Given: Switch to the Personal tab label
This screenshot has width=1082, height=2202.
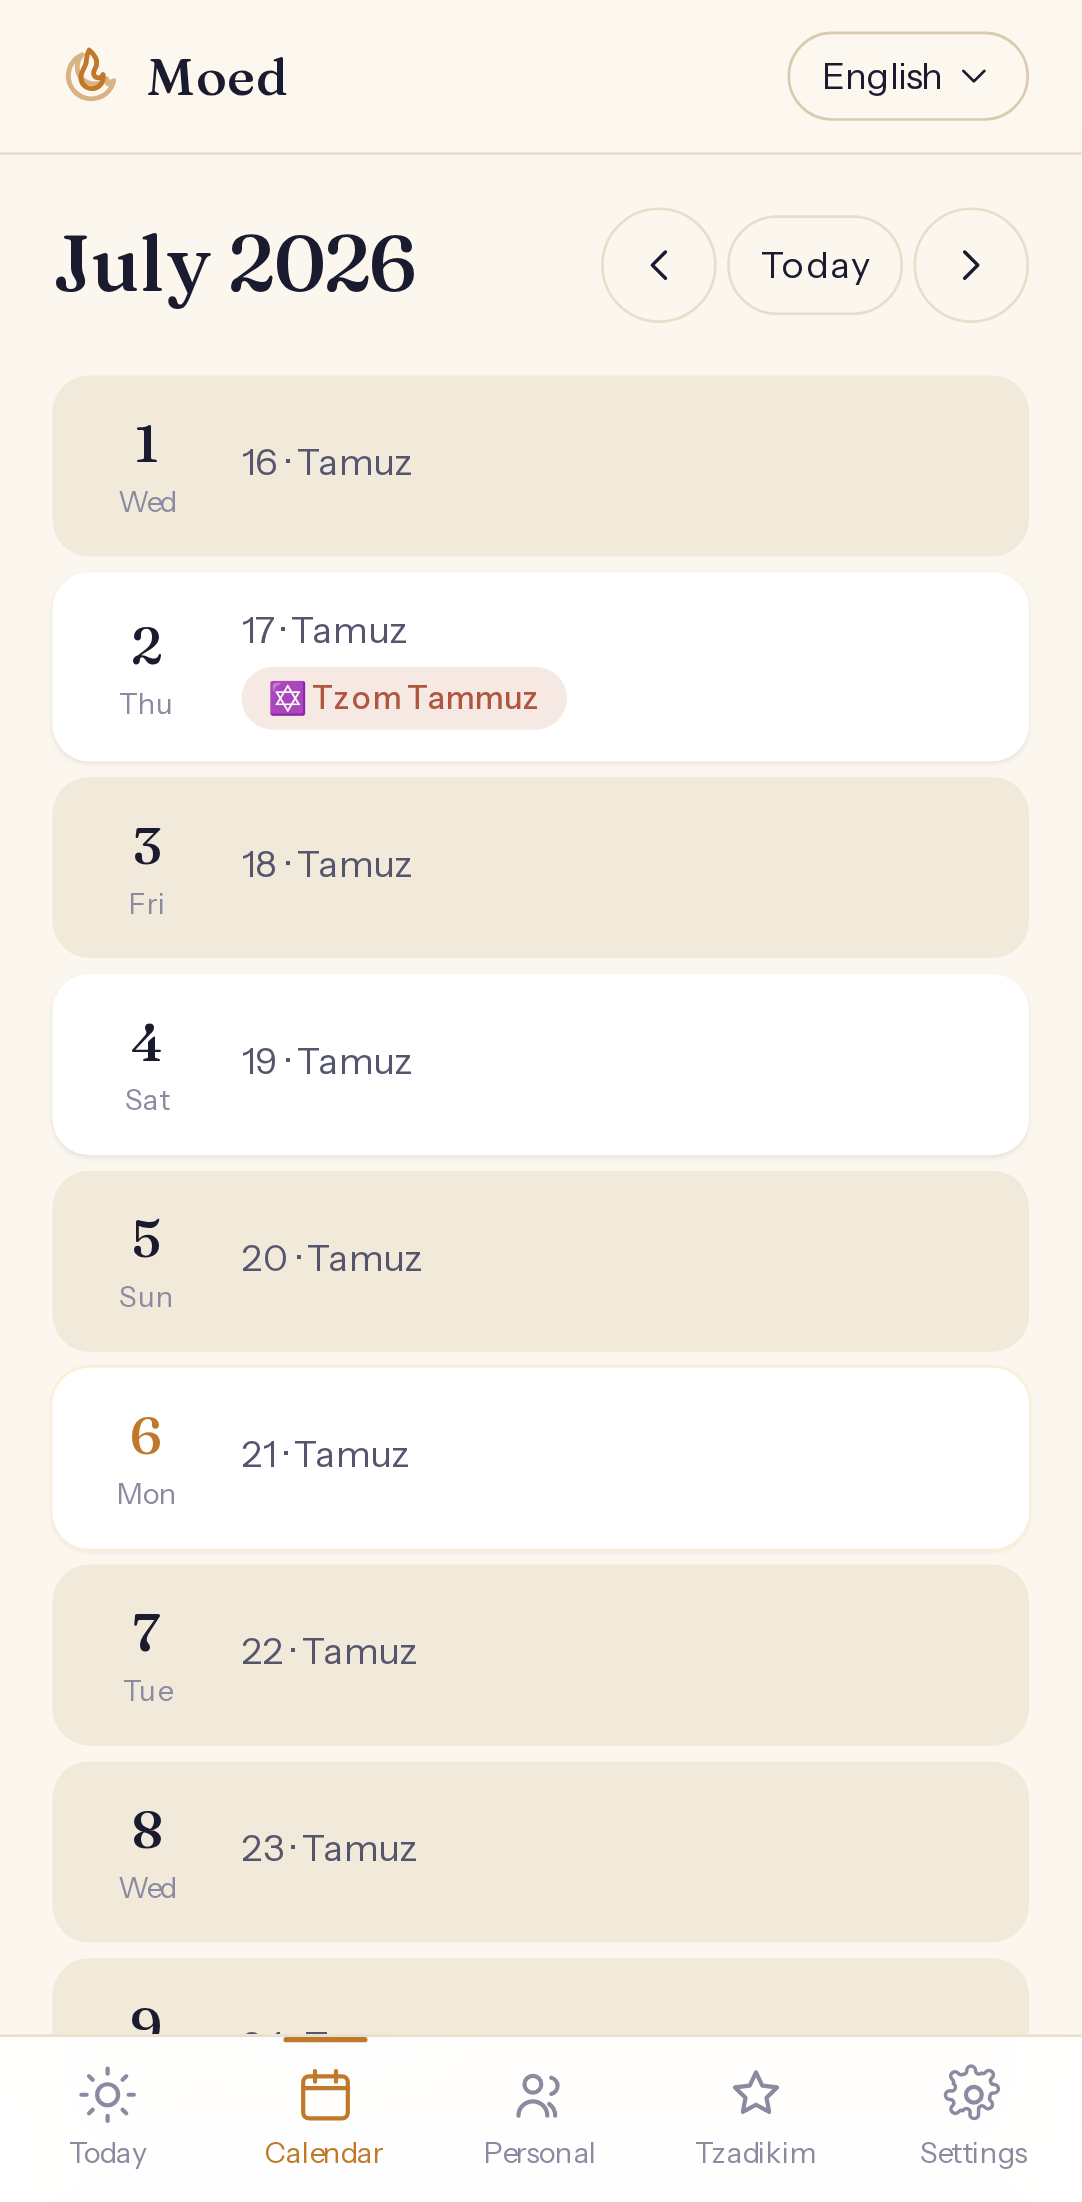Looking at the screenshot, I should click(539, 2153).
